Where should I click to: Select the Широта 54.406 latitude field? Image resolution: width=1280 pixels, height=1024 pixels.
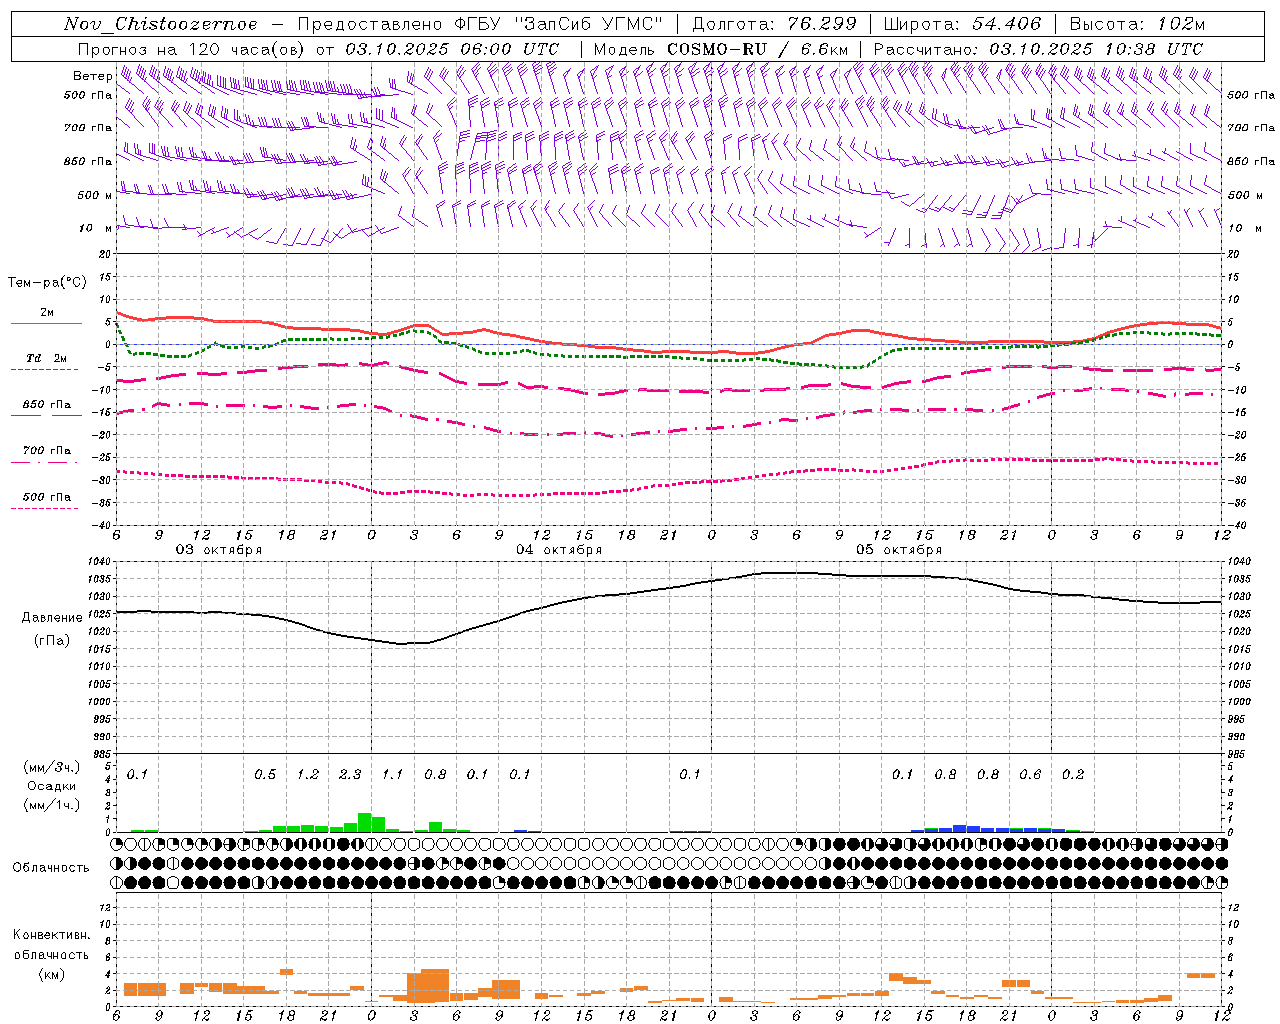tap(962, 24)
